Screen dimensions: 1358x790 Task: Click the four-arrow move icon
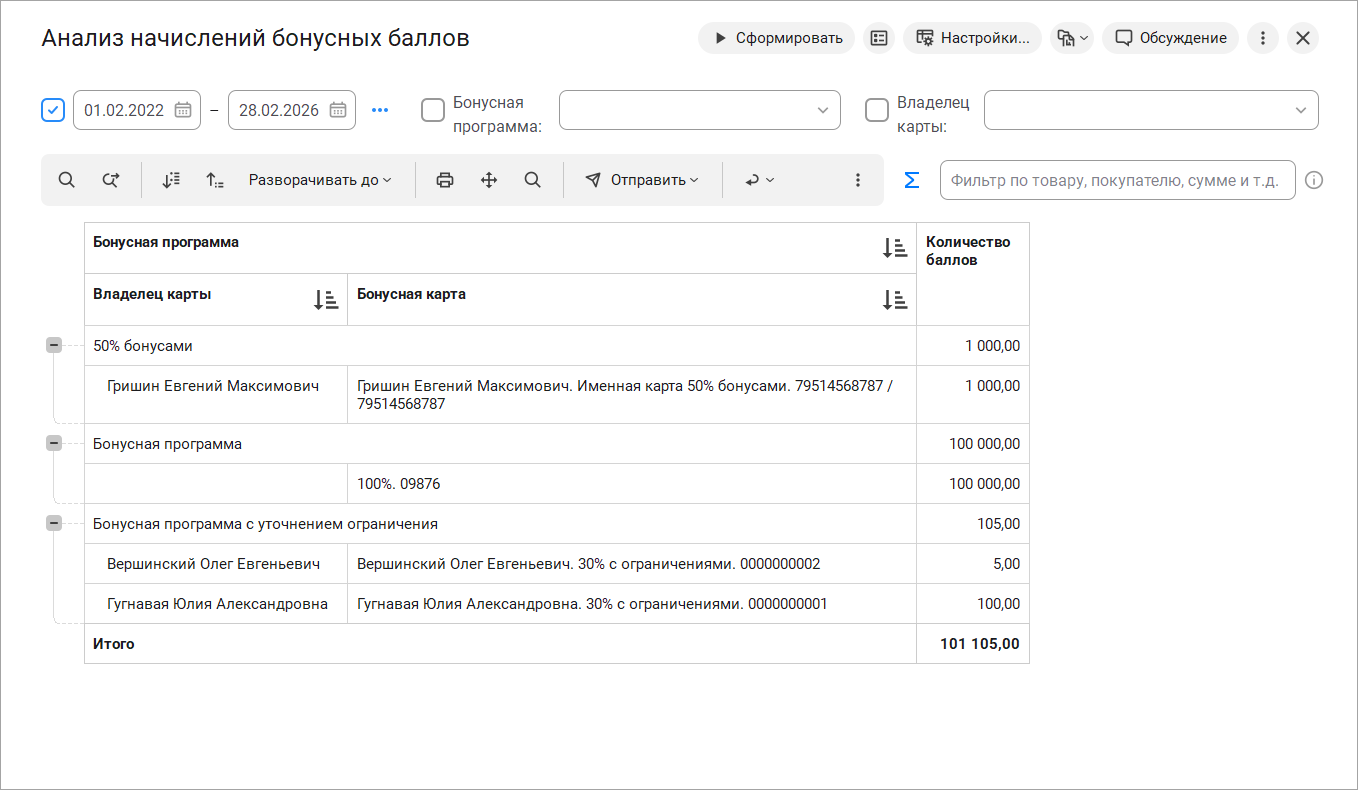click(489, 180)
